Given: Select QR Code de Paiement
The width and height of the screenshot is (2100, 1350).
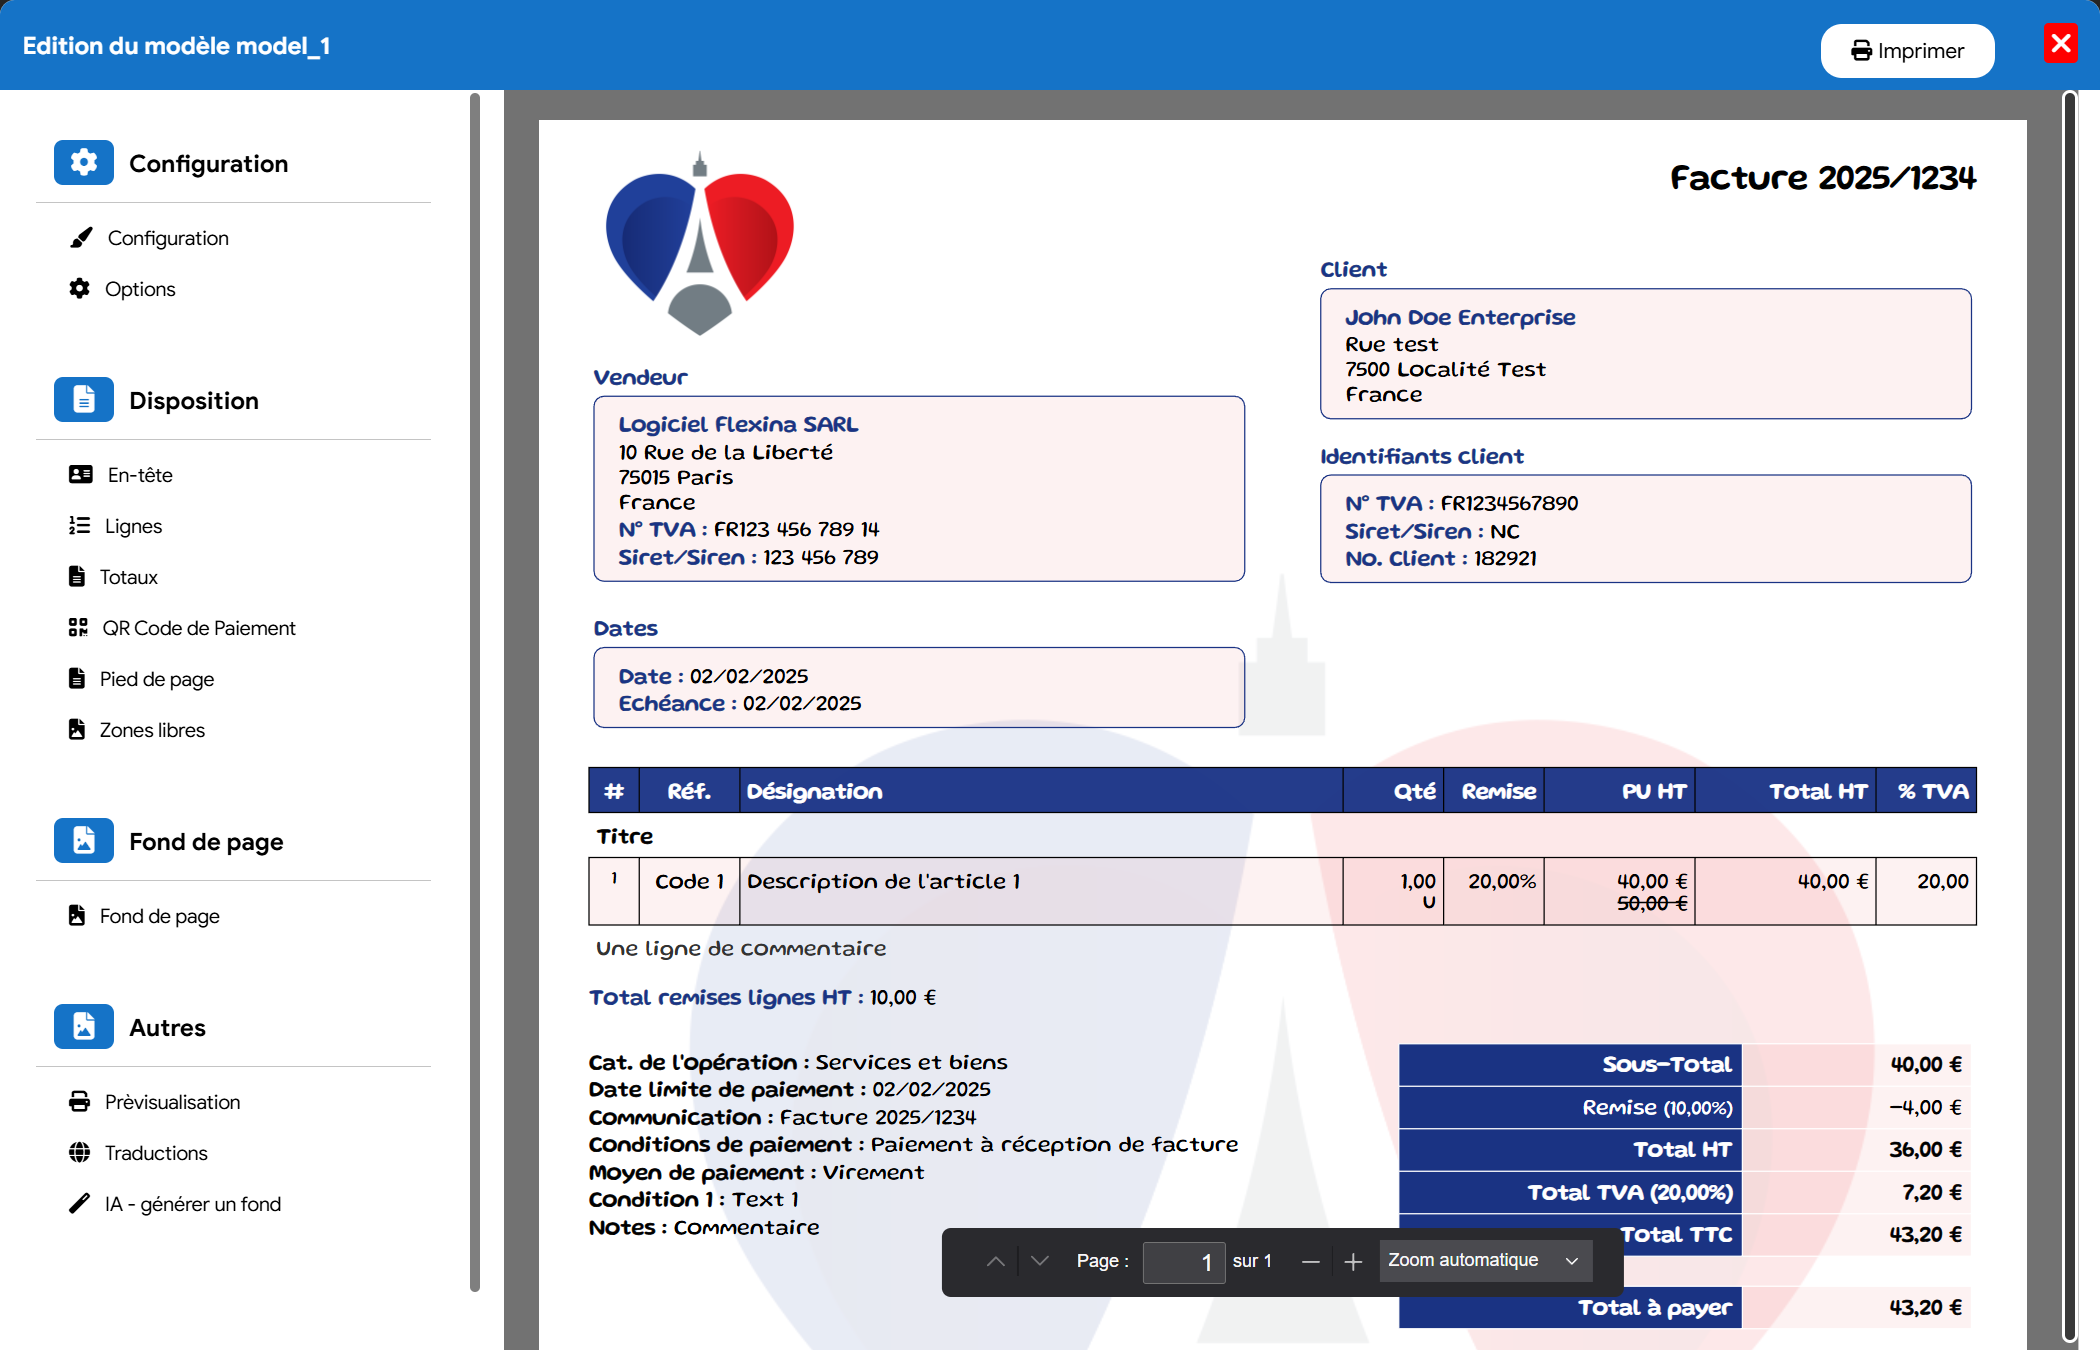Looking at the screenshot, I should click(x=199, y=628).
